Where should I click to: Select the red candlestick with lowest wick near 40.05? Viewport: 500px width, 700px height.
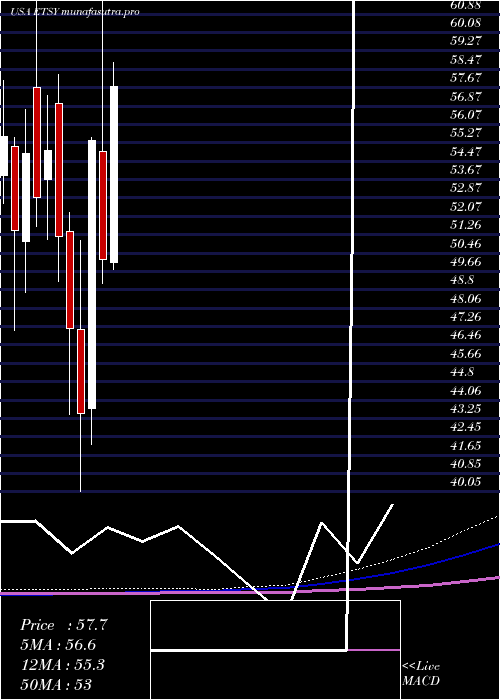81,371
